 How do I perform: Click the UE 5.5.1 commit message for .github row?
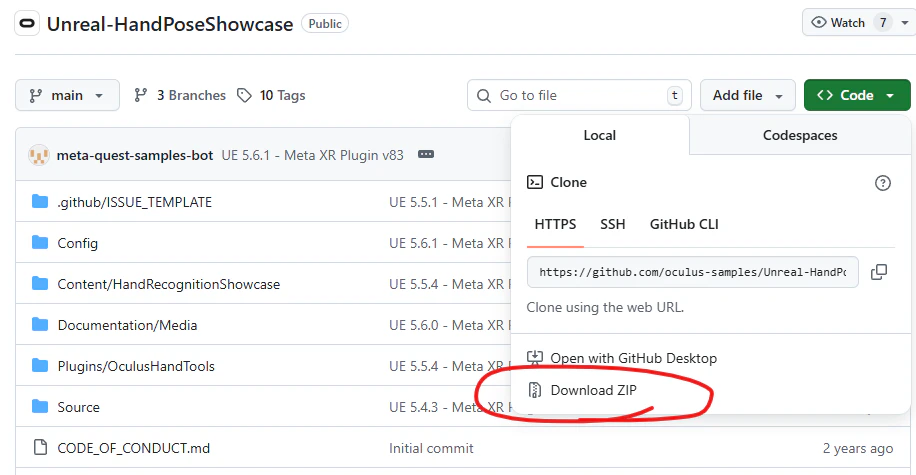click(x=450, y=202)
